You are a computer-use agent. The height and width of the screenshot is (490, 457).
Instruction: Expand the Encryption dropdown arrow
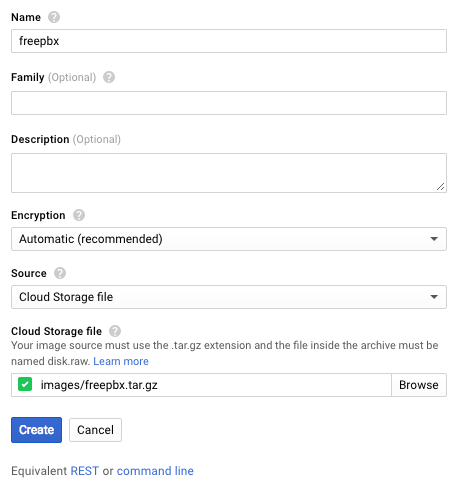[x=434, y=239]
